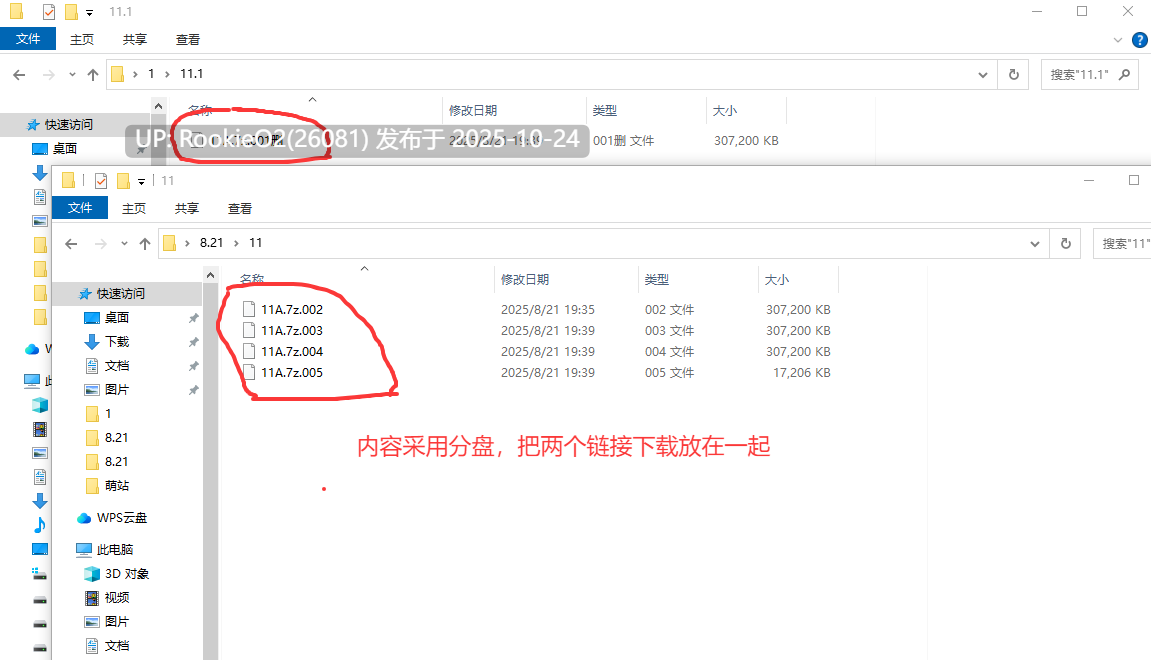Open quick access toolbar dropdown in window 11
The image size is (1151, 660).
pyautogui.click(x=141, y=181)
